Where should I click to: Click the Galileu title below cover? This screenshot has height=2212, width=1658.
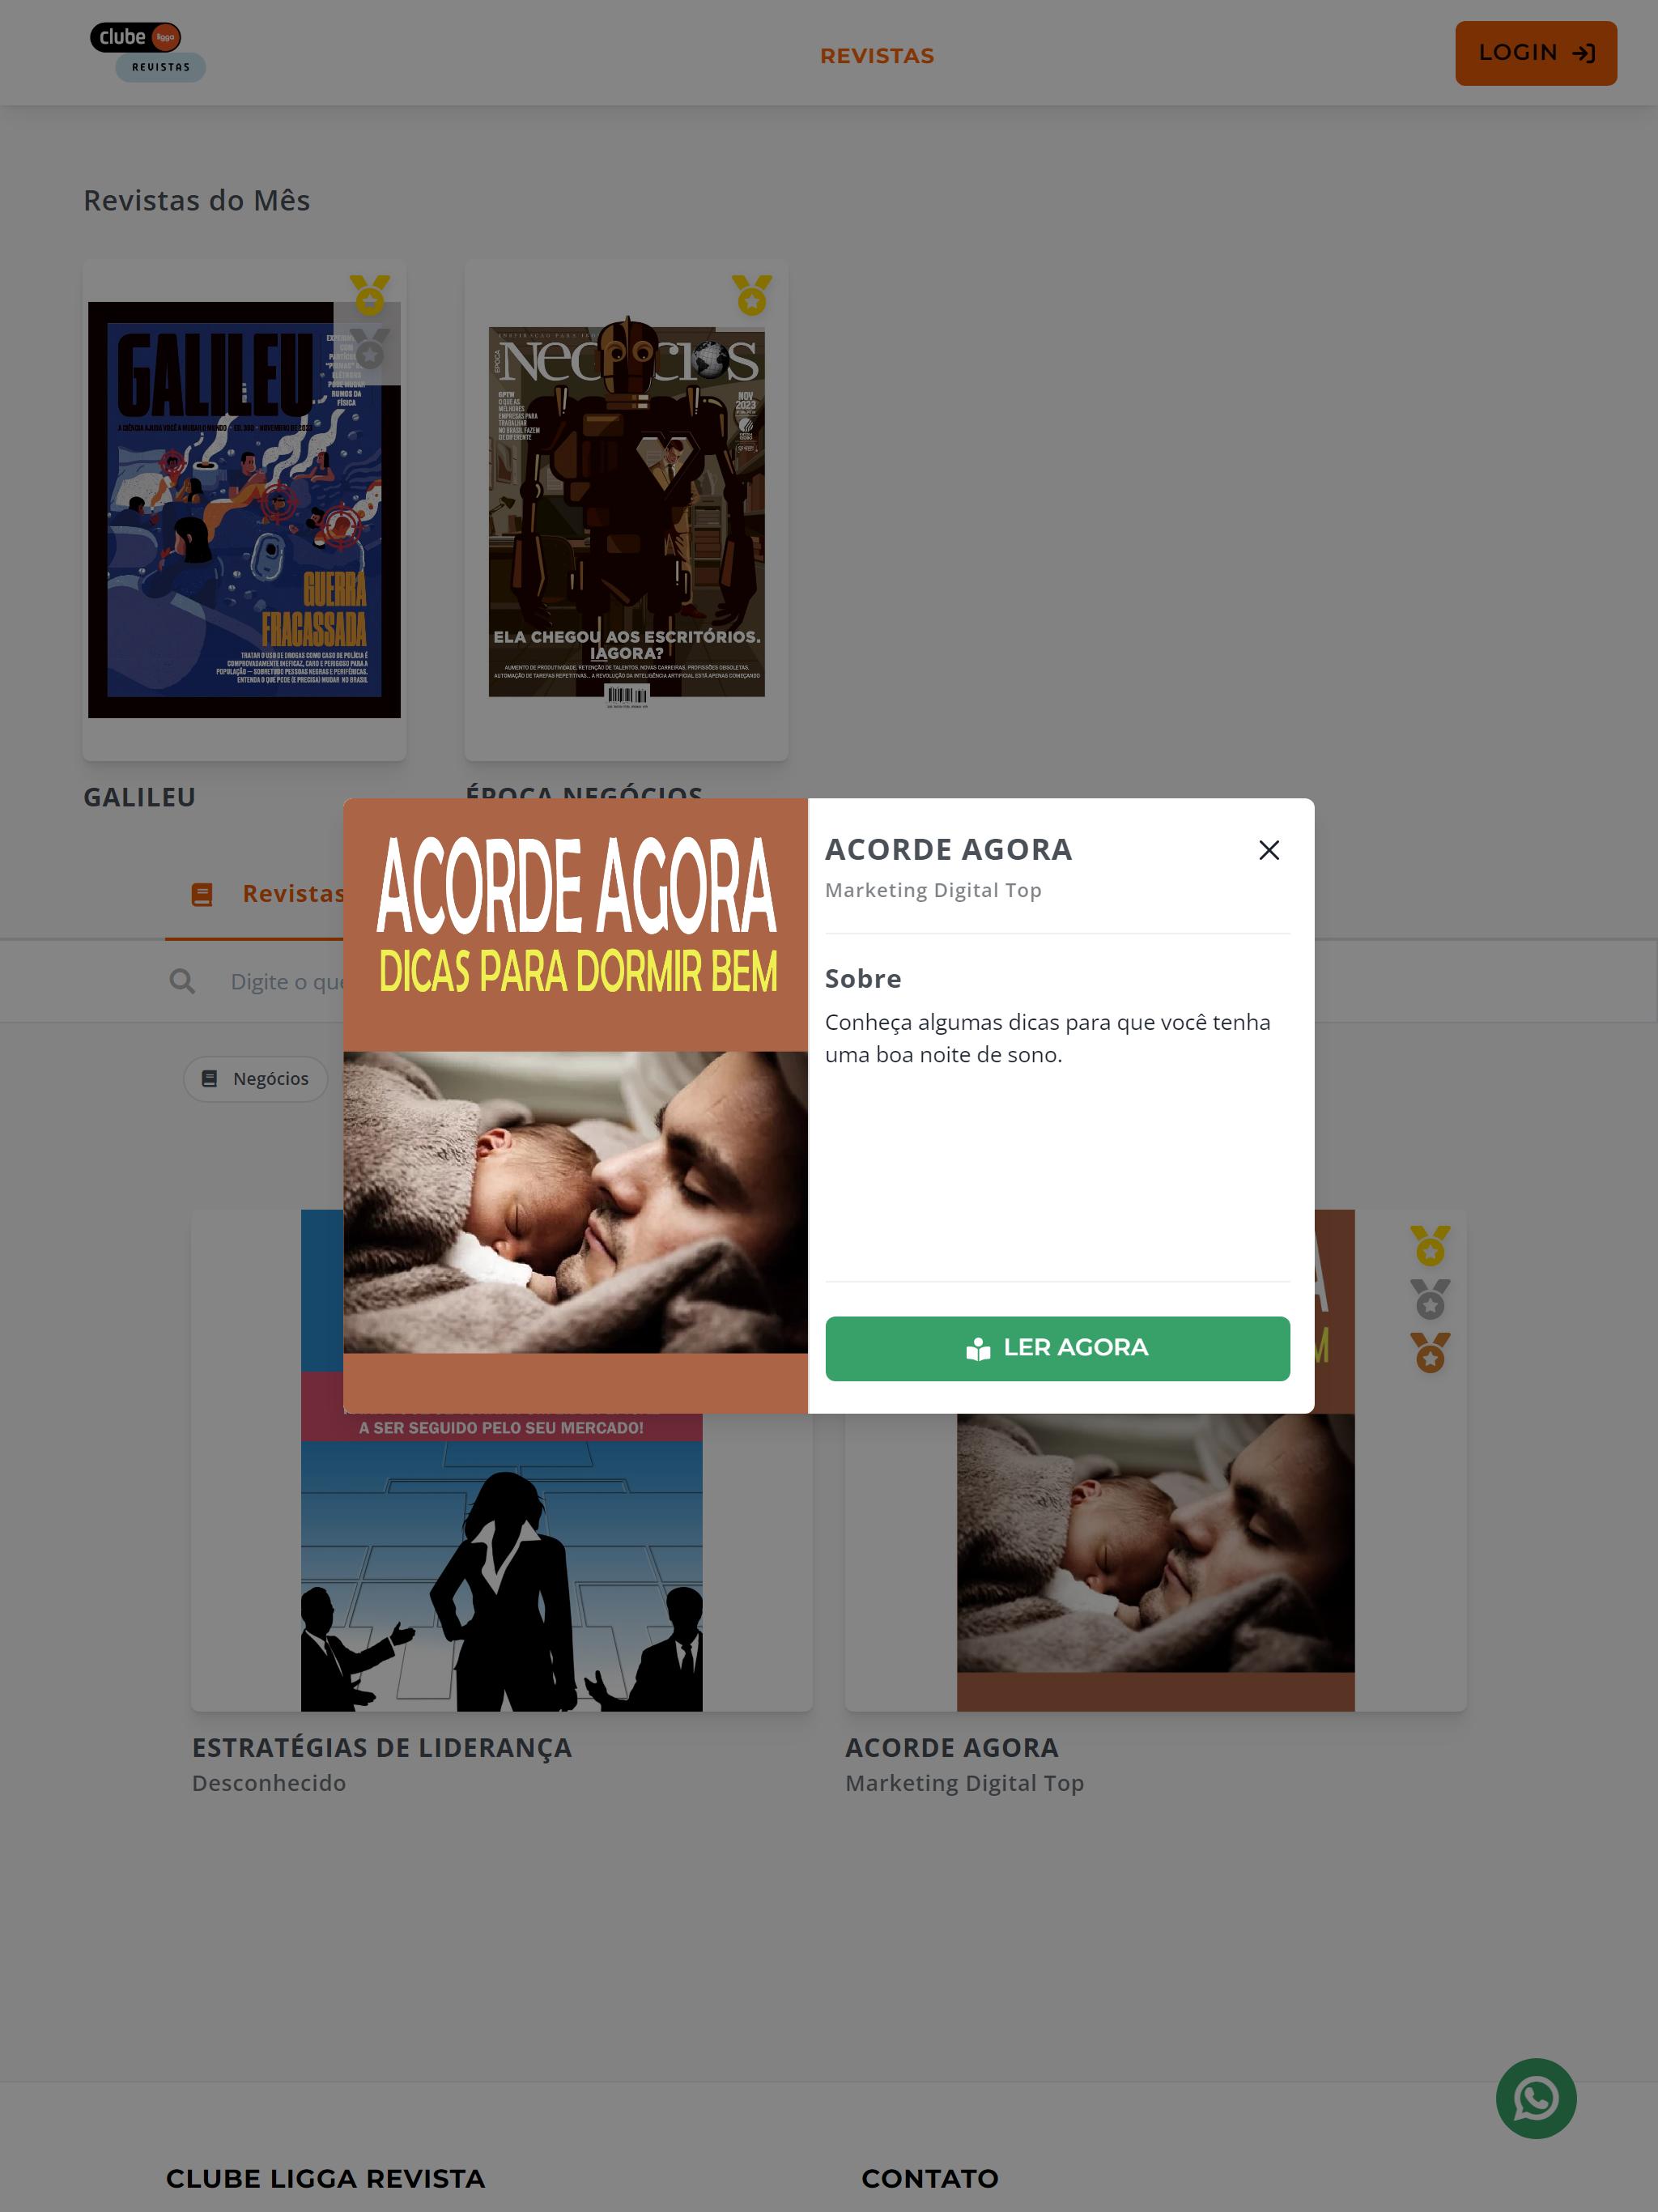[139, 797]
